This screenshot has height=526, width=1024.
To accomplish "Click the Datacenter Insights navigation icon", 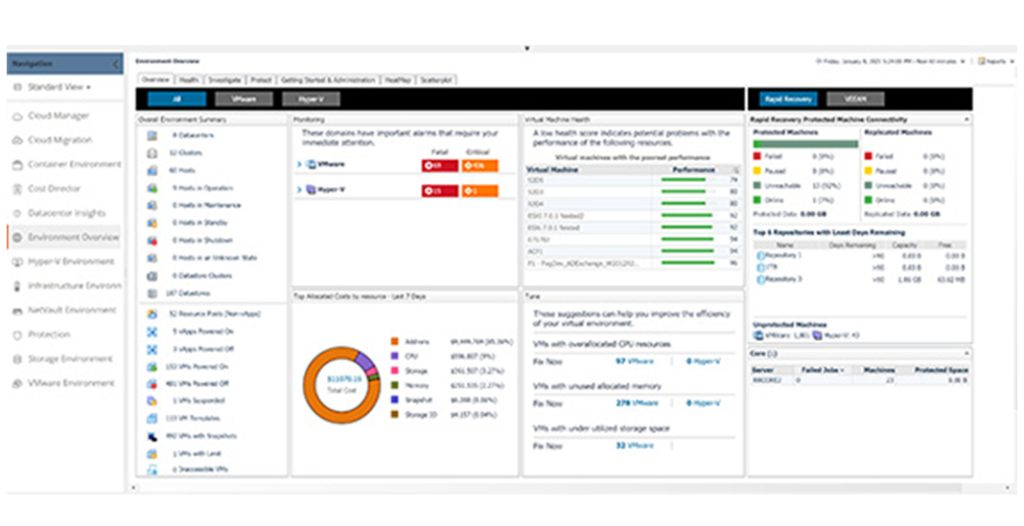I will tap(18, 213).
